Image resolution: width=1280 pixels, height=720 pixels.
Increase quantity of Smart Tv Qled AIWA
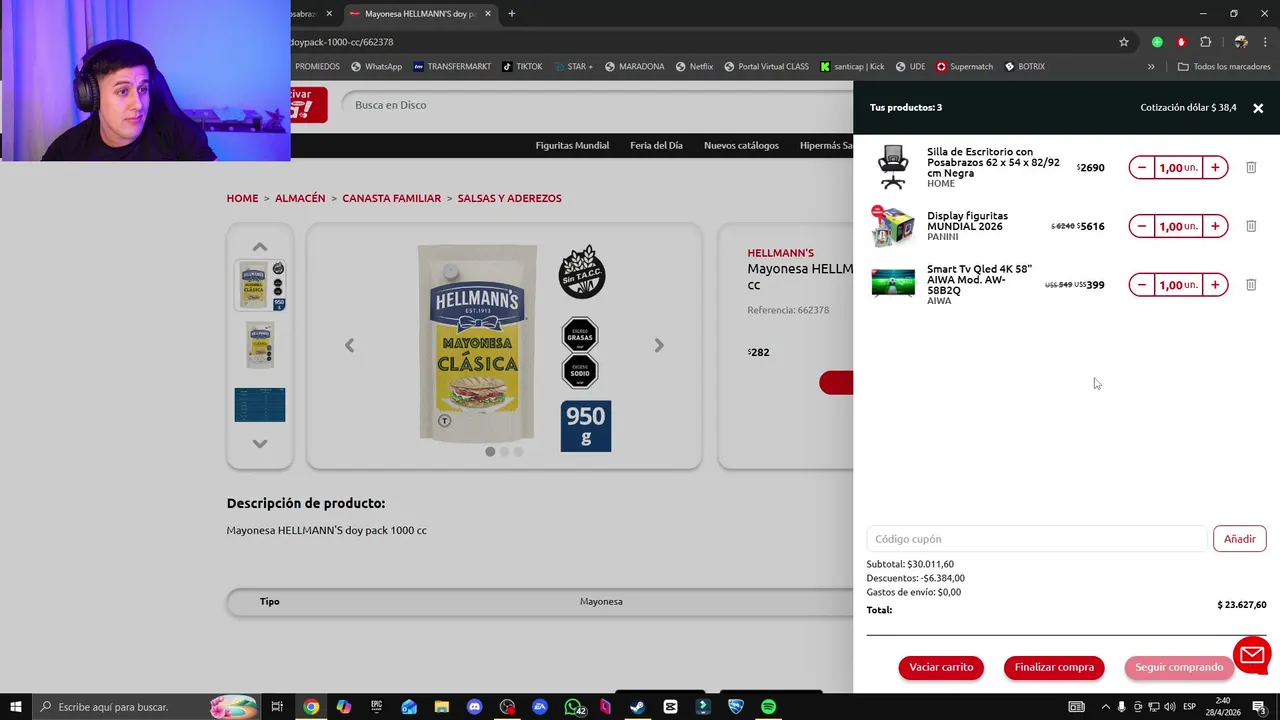pos(1215,285)
